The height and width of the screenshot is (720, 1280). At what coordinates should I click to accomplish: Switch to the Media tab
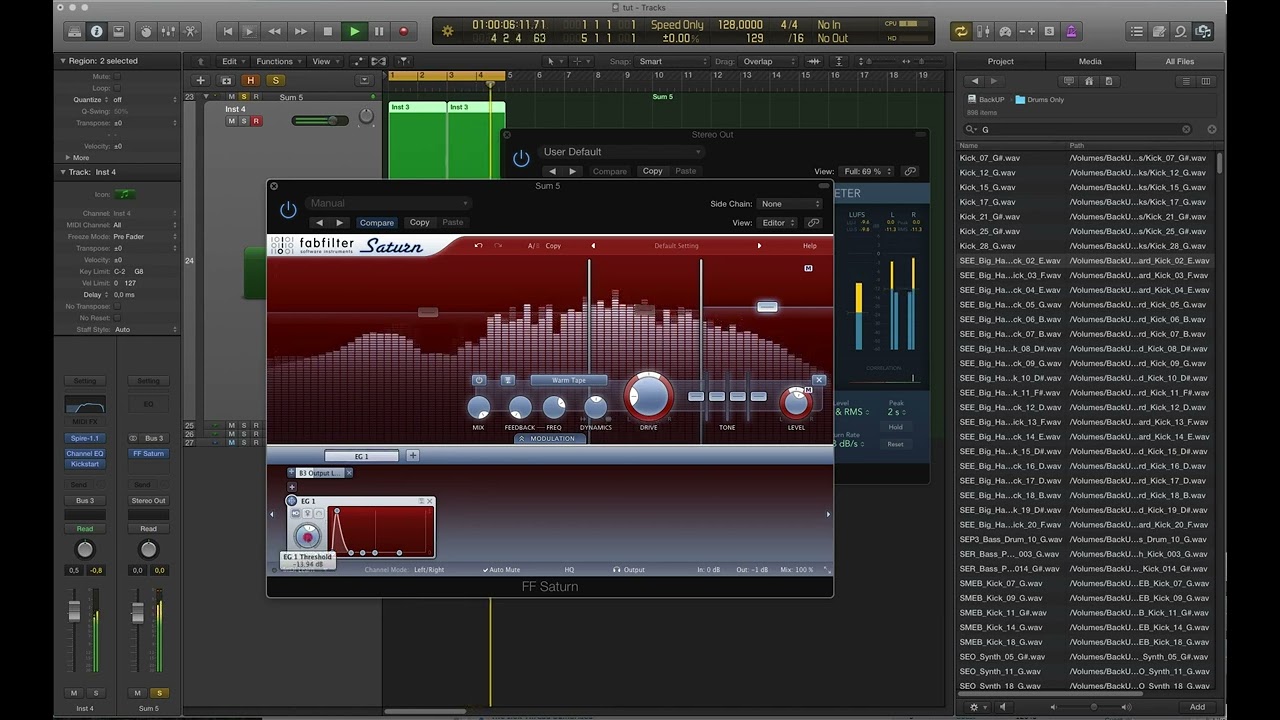[1090, 61]
